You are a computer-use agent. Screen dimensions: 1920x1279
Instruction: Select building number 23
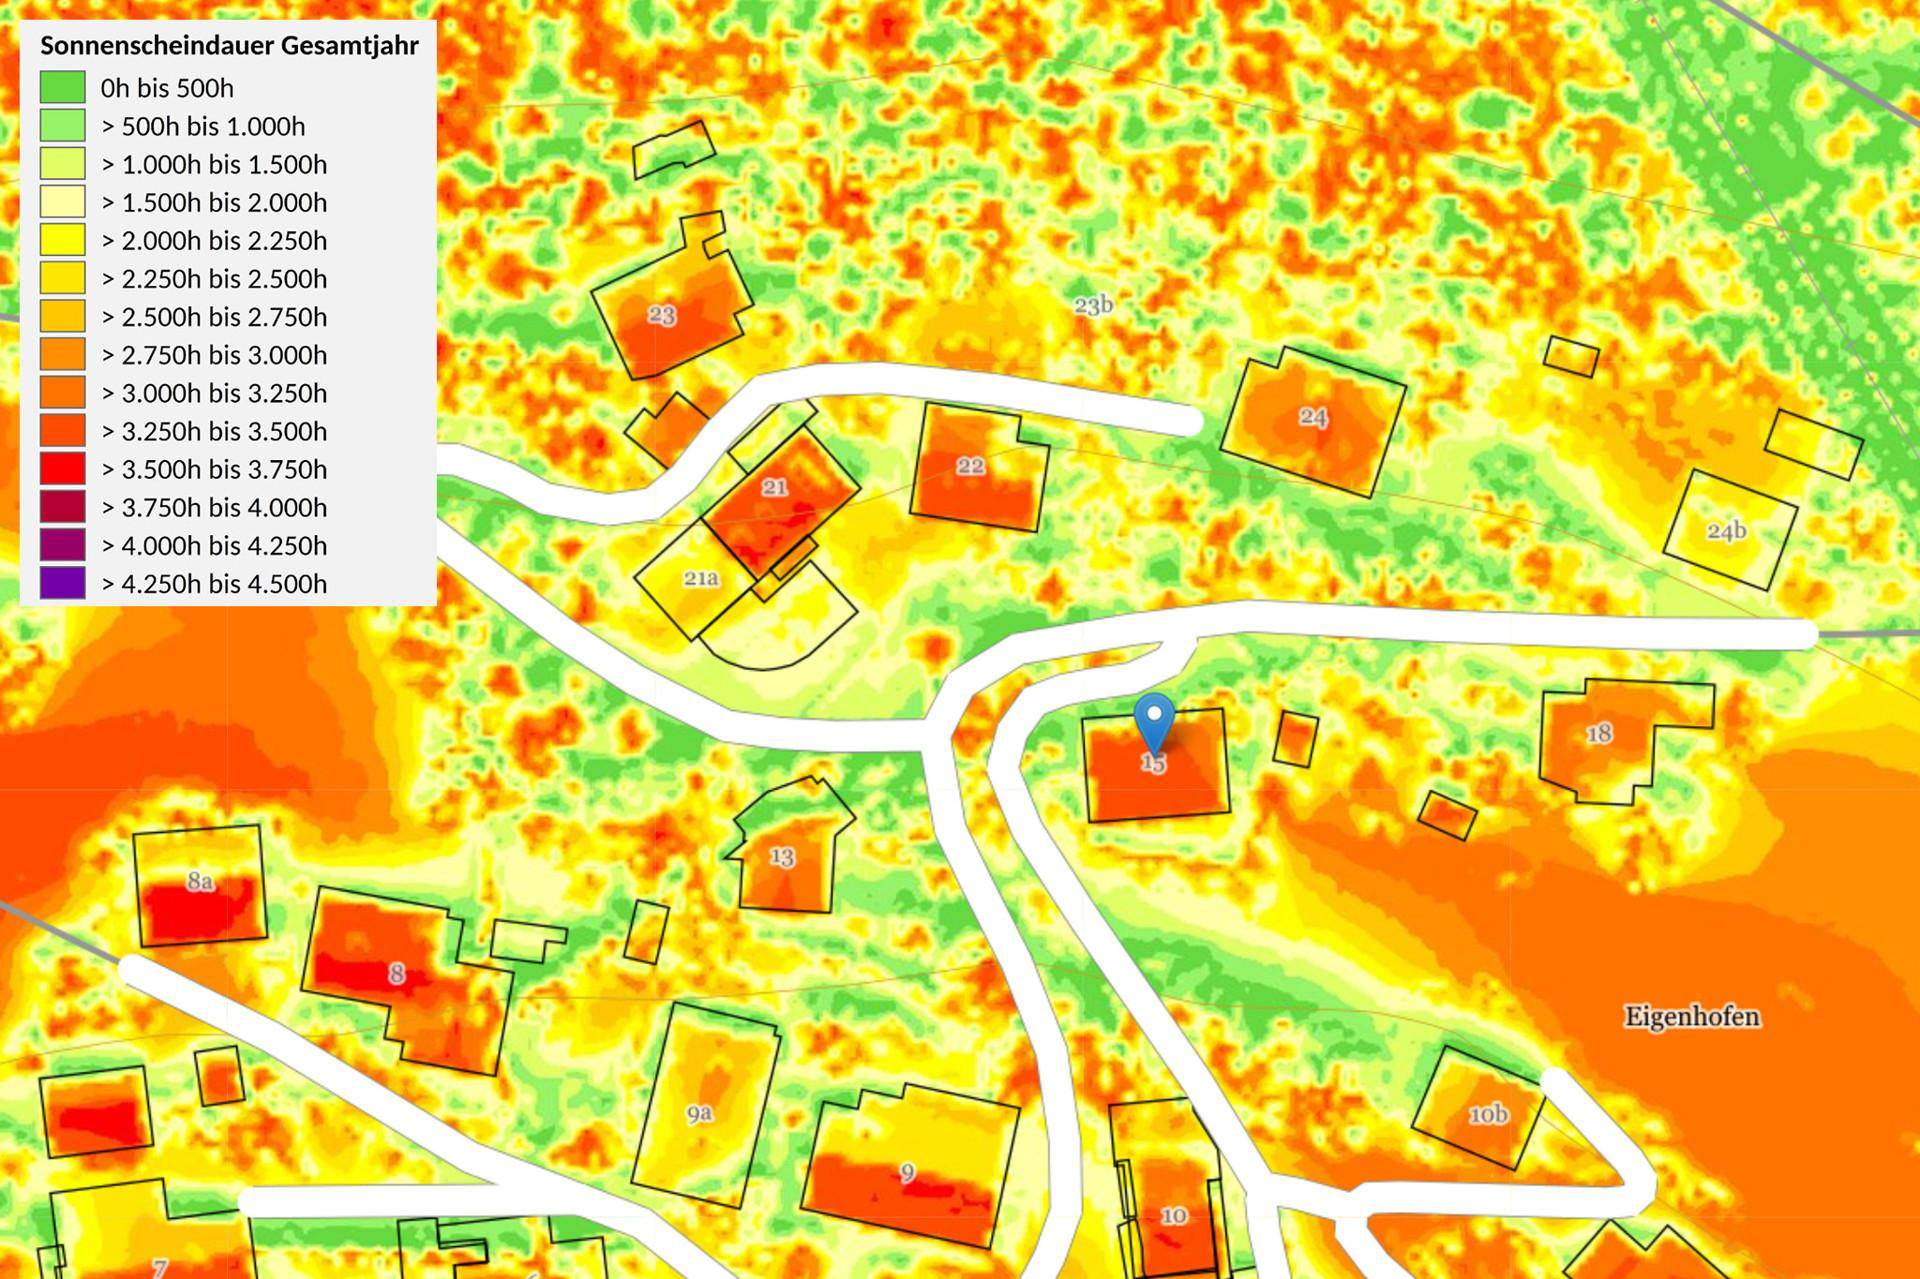pos(662,316)
